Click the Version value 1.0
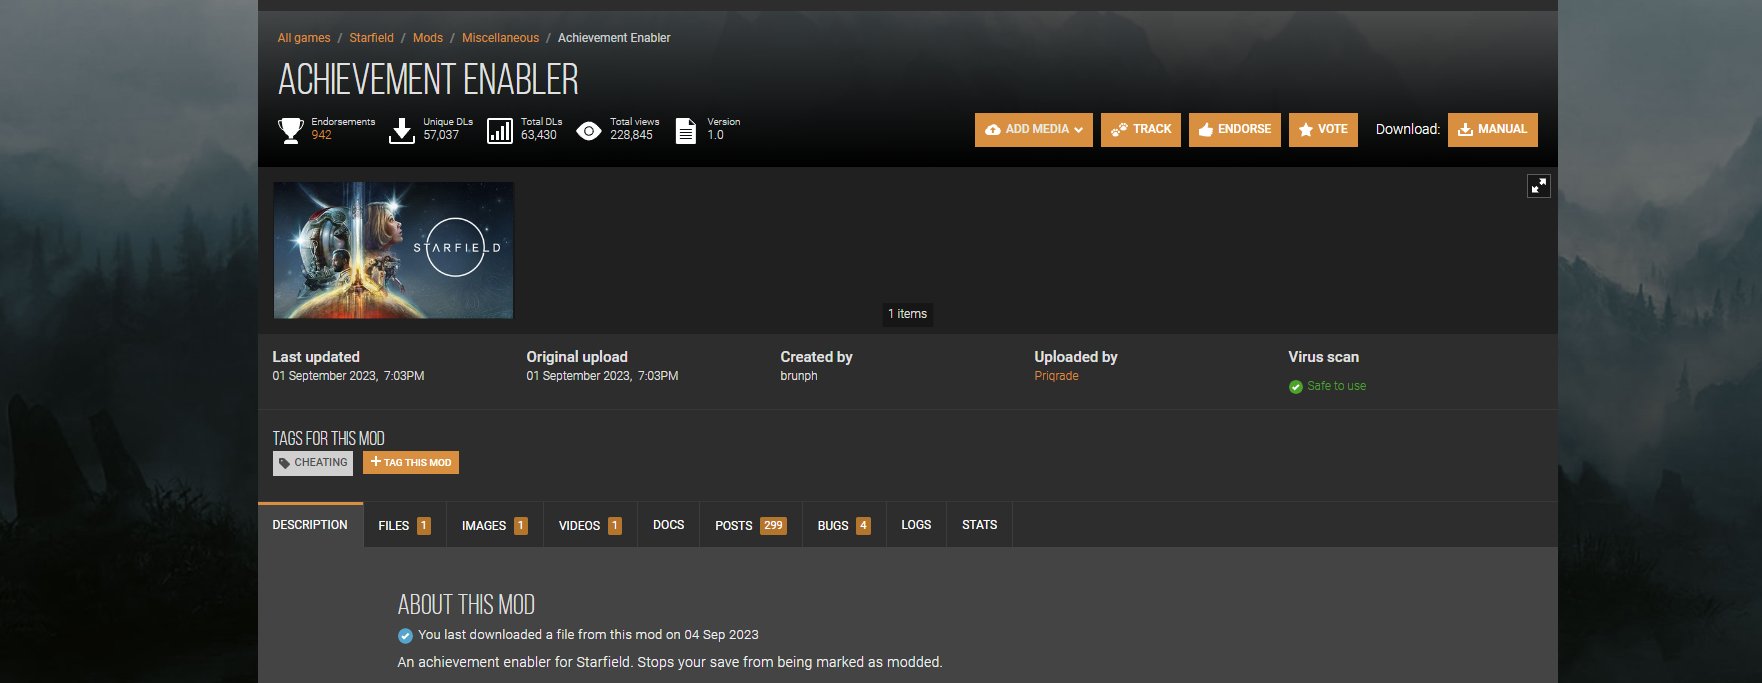 point(715,135)
